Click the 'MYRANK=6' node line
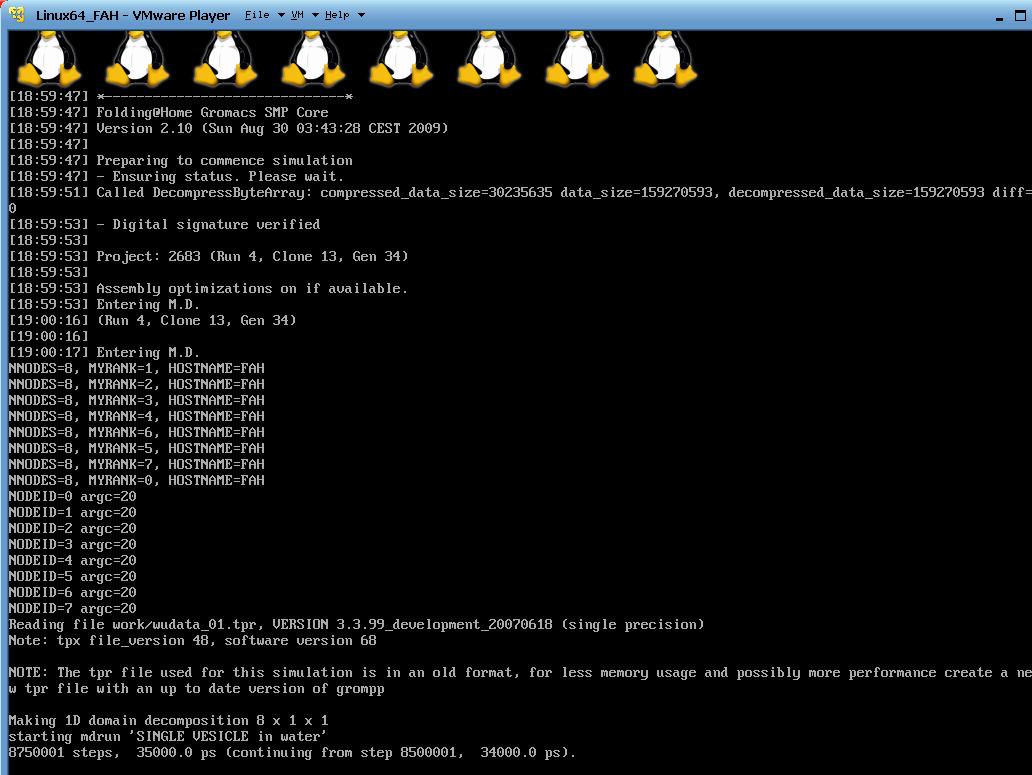The width and height of the screenshot is (1032, 775). pos(137,432)
